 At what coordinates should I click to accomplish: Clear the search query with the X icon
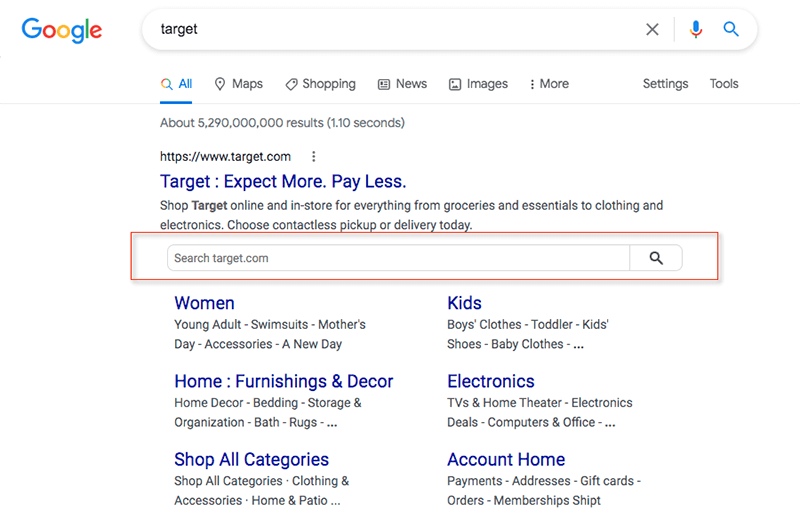tap(652, 30)
